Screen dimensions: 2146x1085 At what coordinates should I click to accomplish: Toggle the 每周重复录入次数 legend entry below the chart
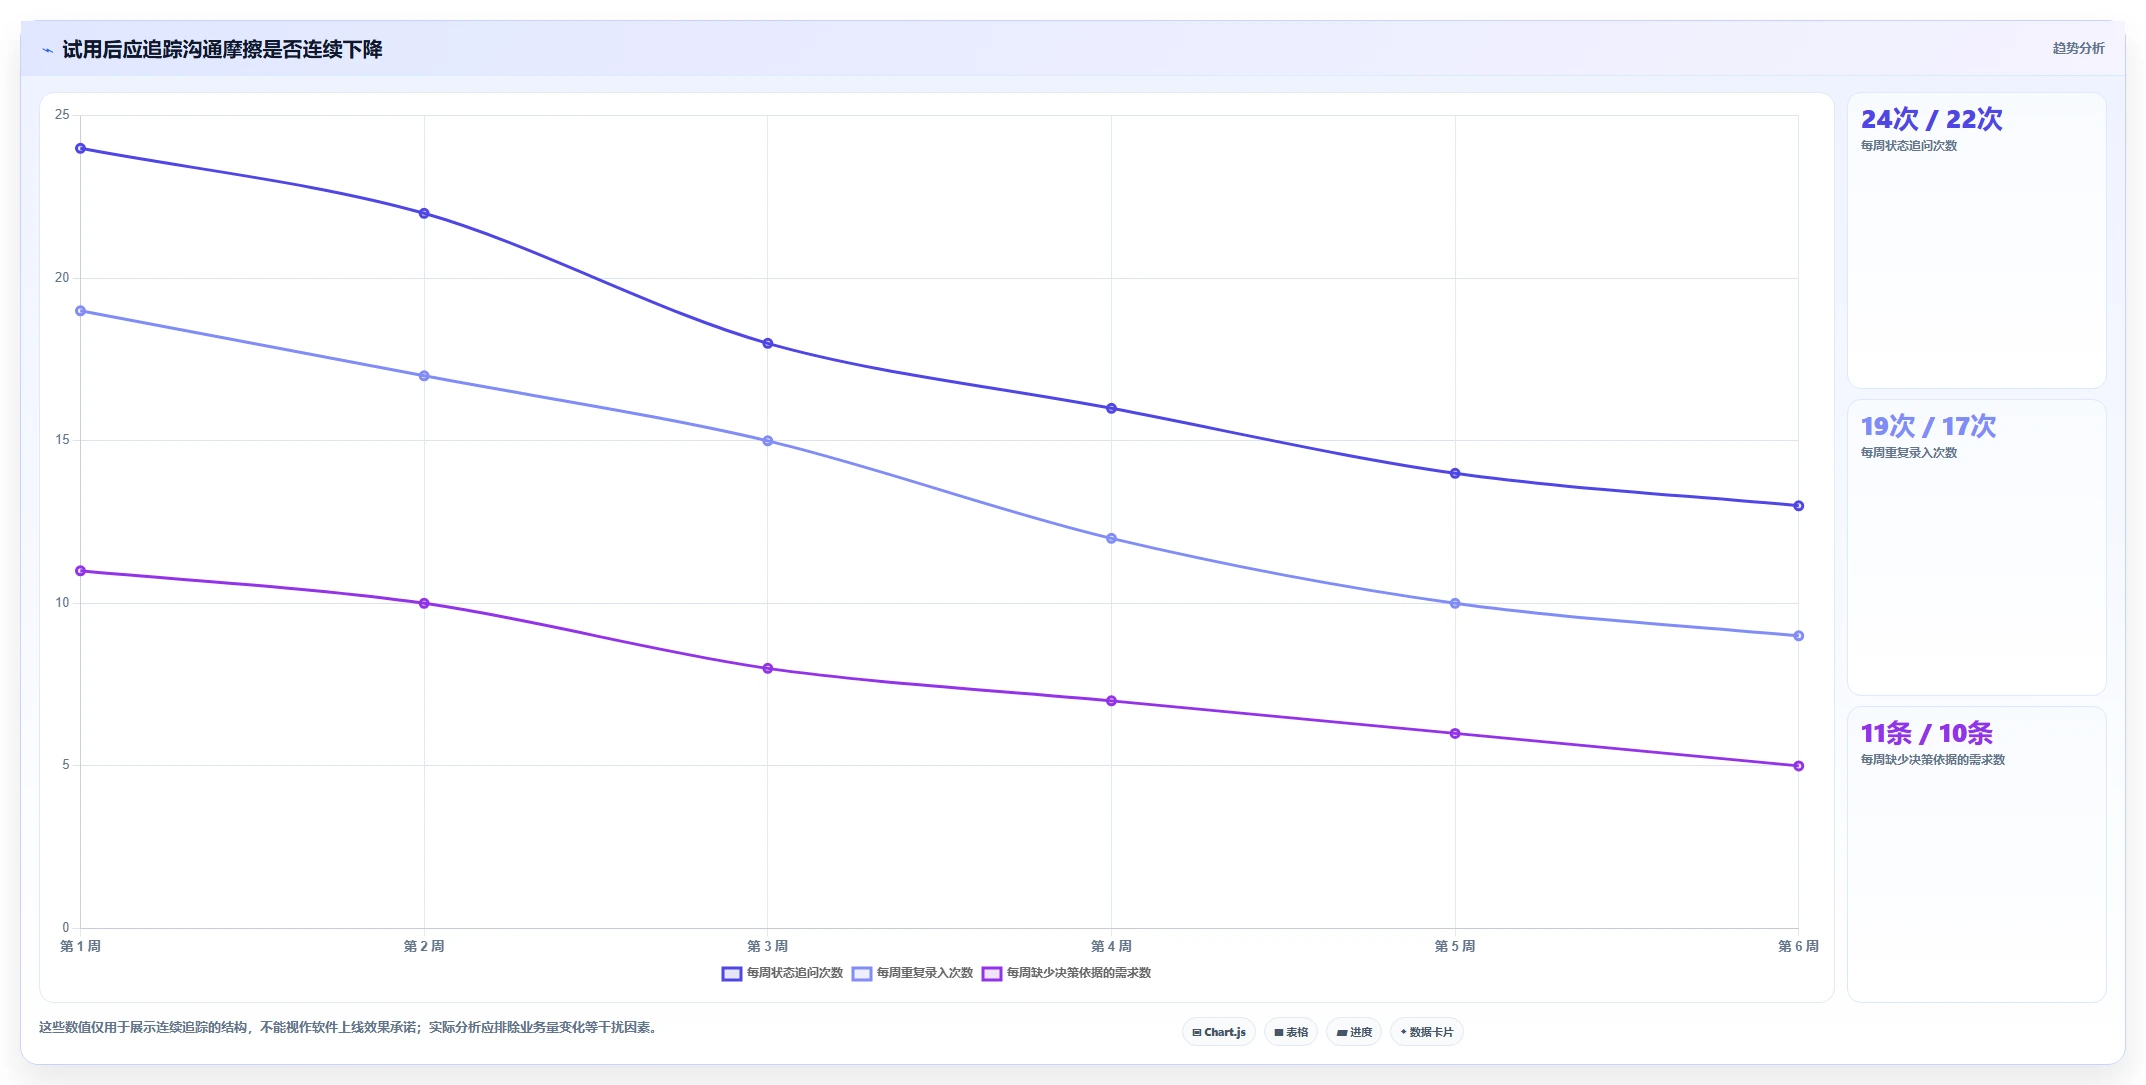click(913, 973)
